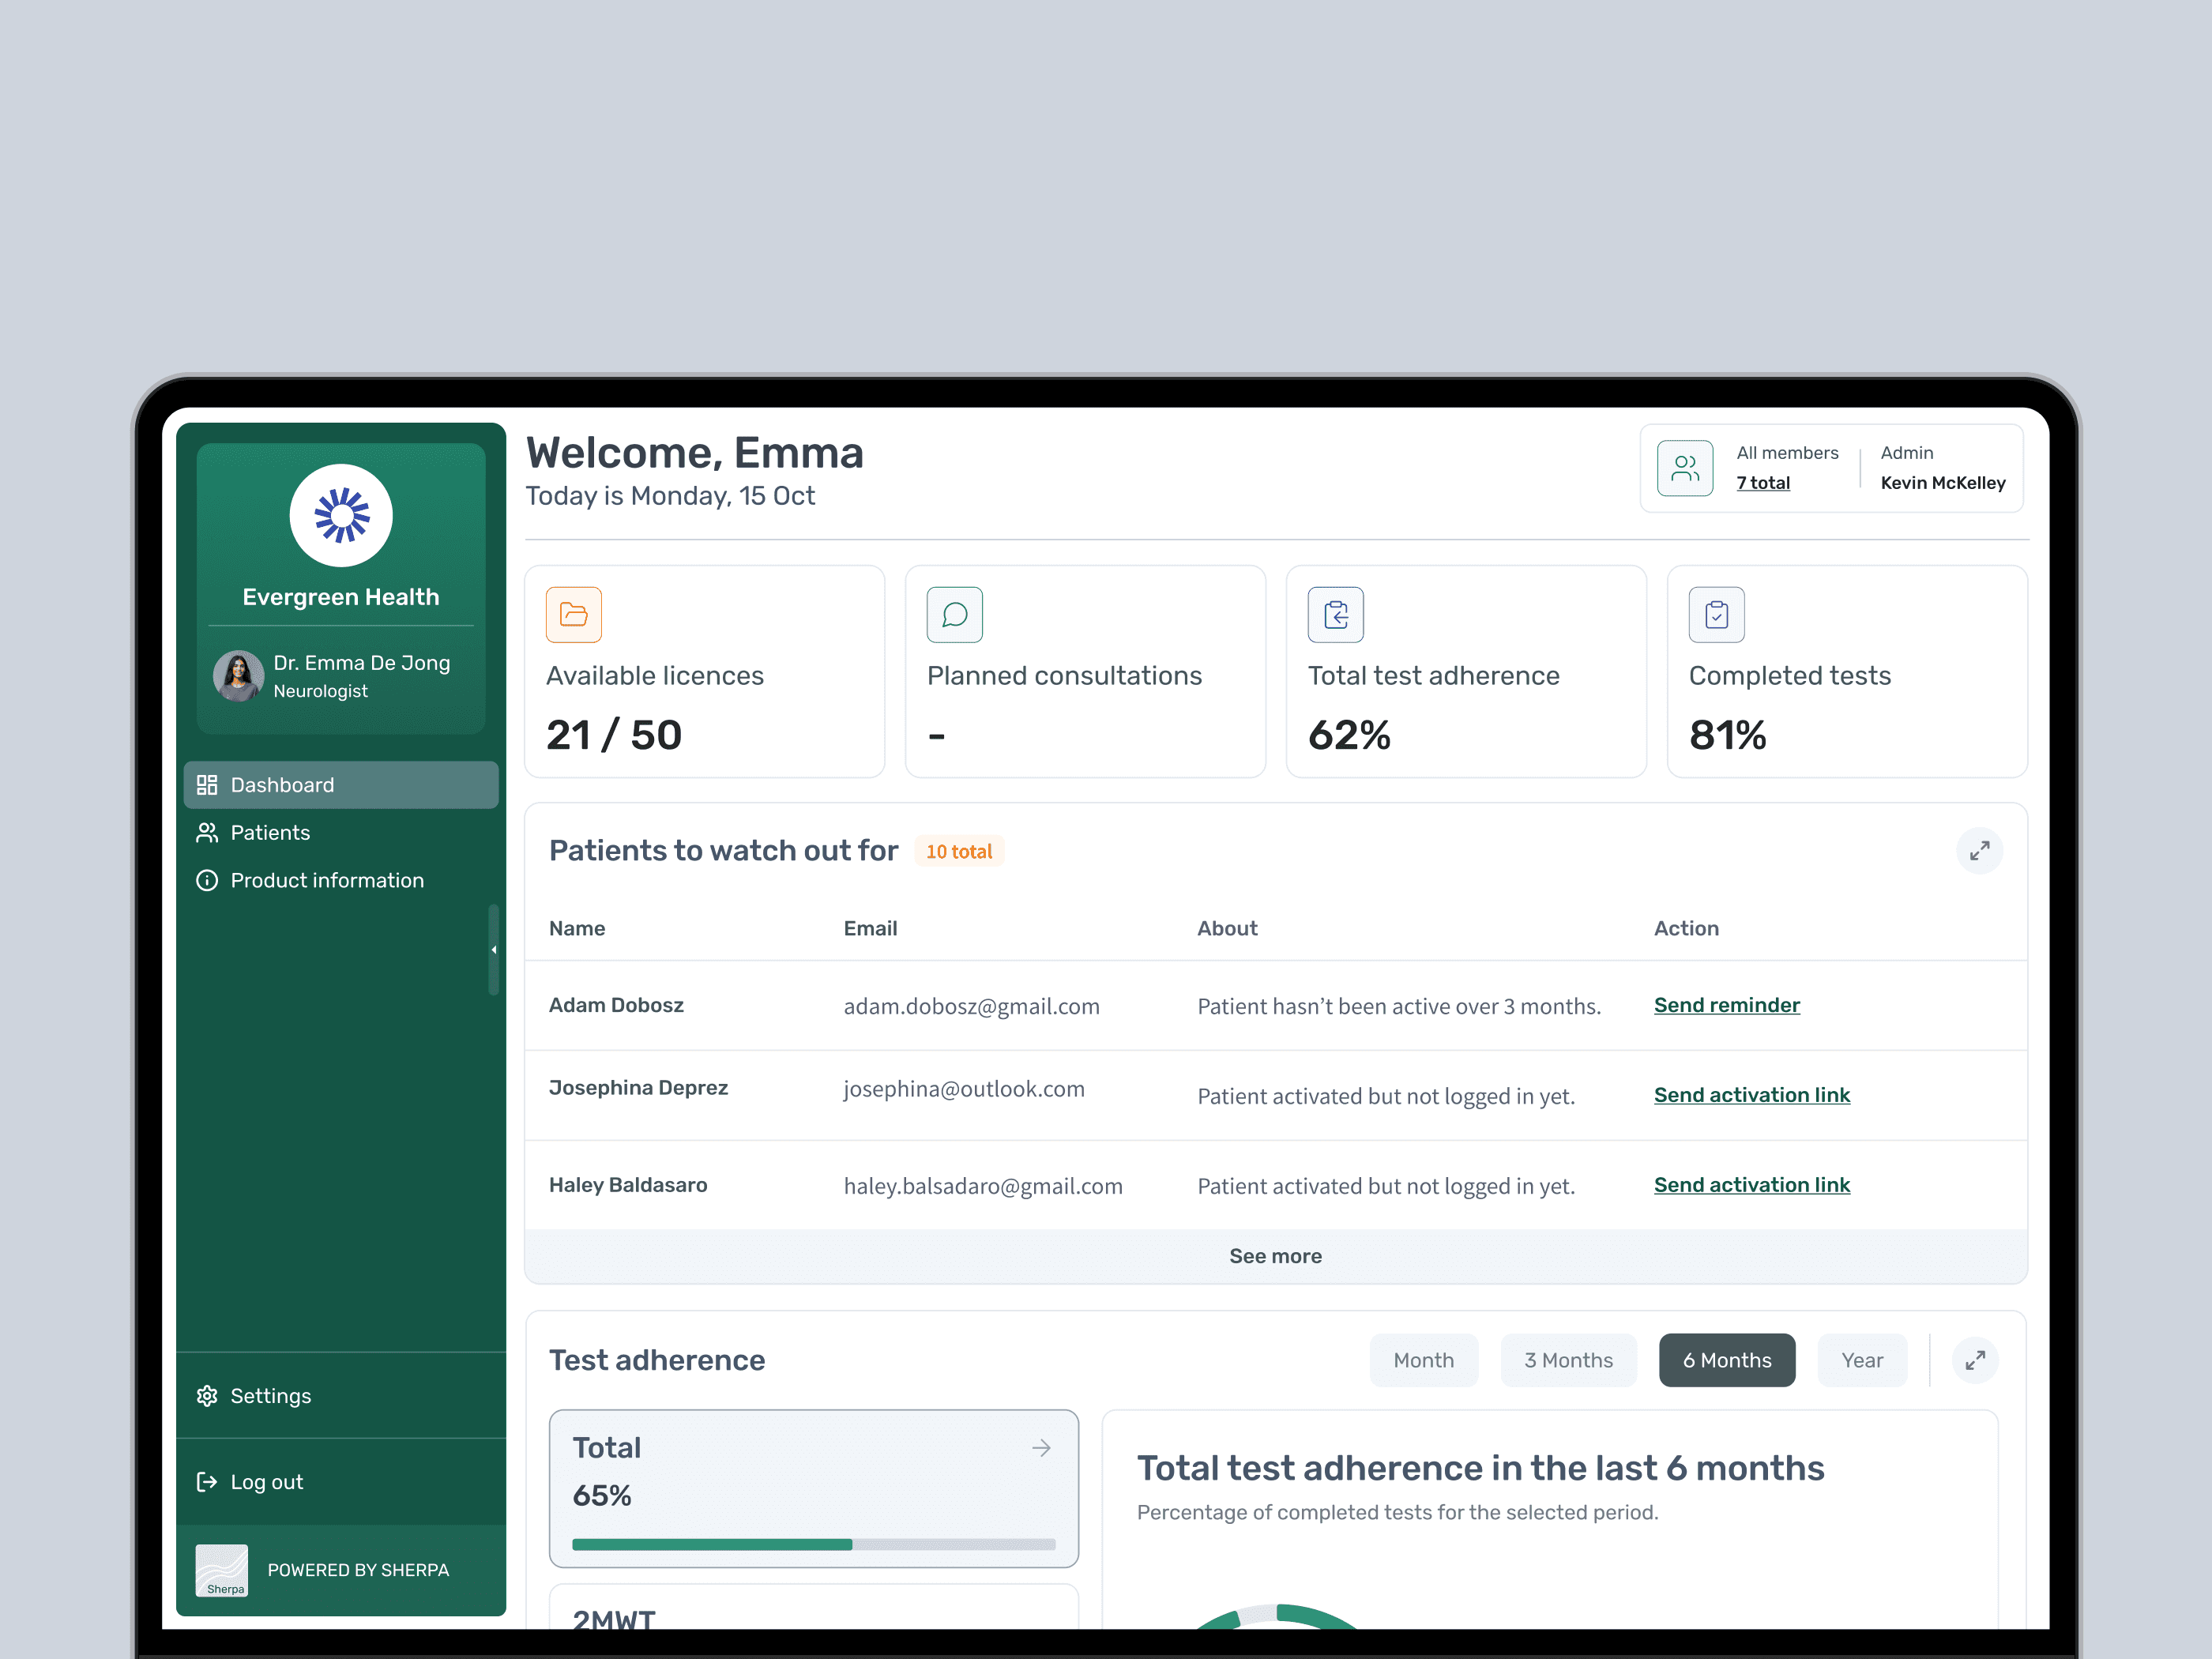Viewport: 2212px width, 1659px height.
Task: Click the Action column header
Action: coord(1686,928)
